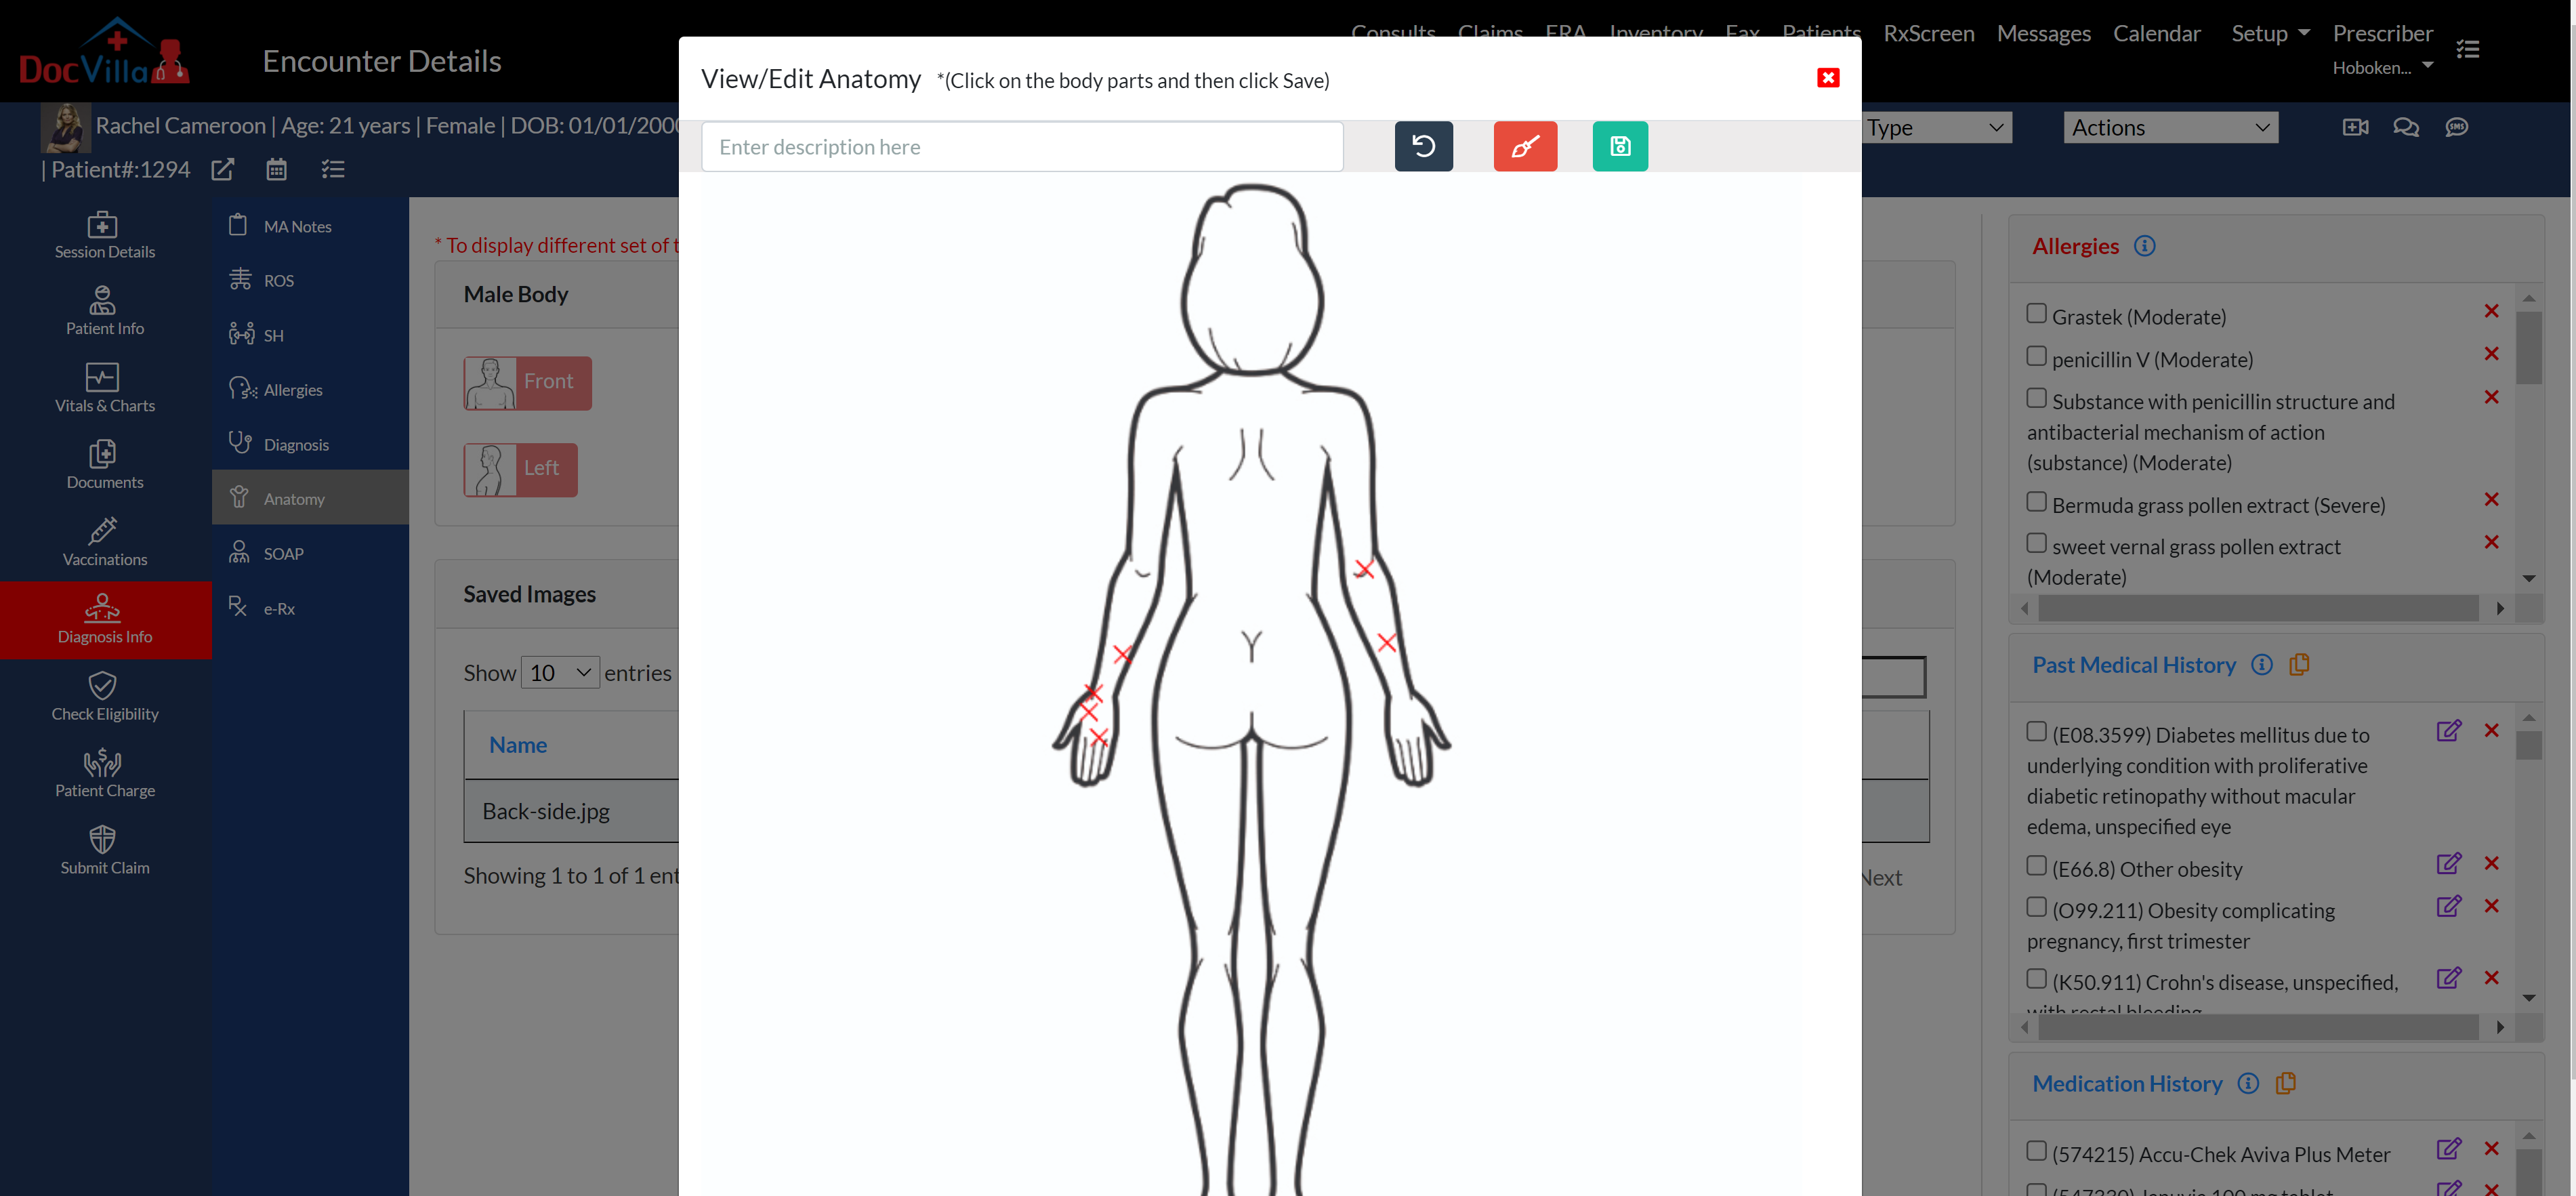
Task: Select the red draw marker tool
Action: (1524, 146)
